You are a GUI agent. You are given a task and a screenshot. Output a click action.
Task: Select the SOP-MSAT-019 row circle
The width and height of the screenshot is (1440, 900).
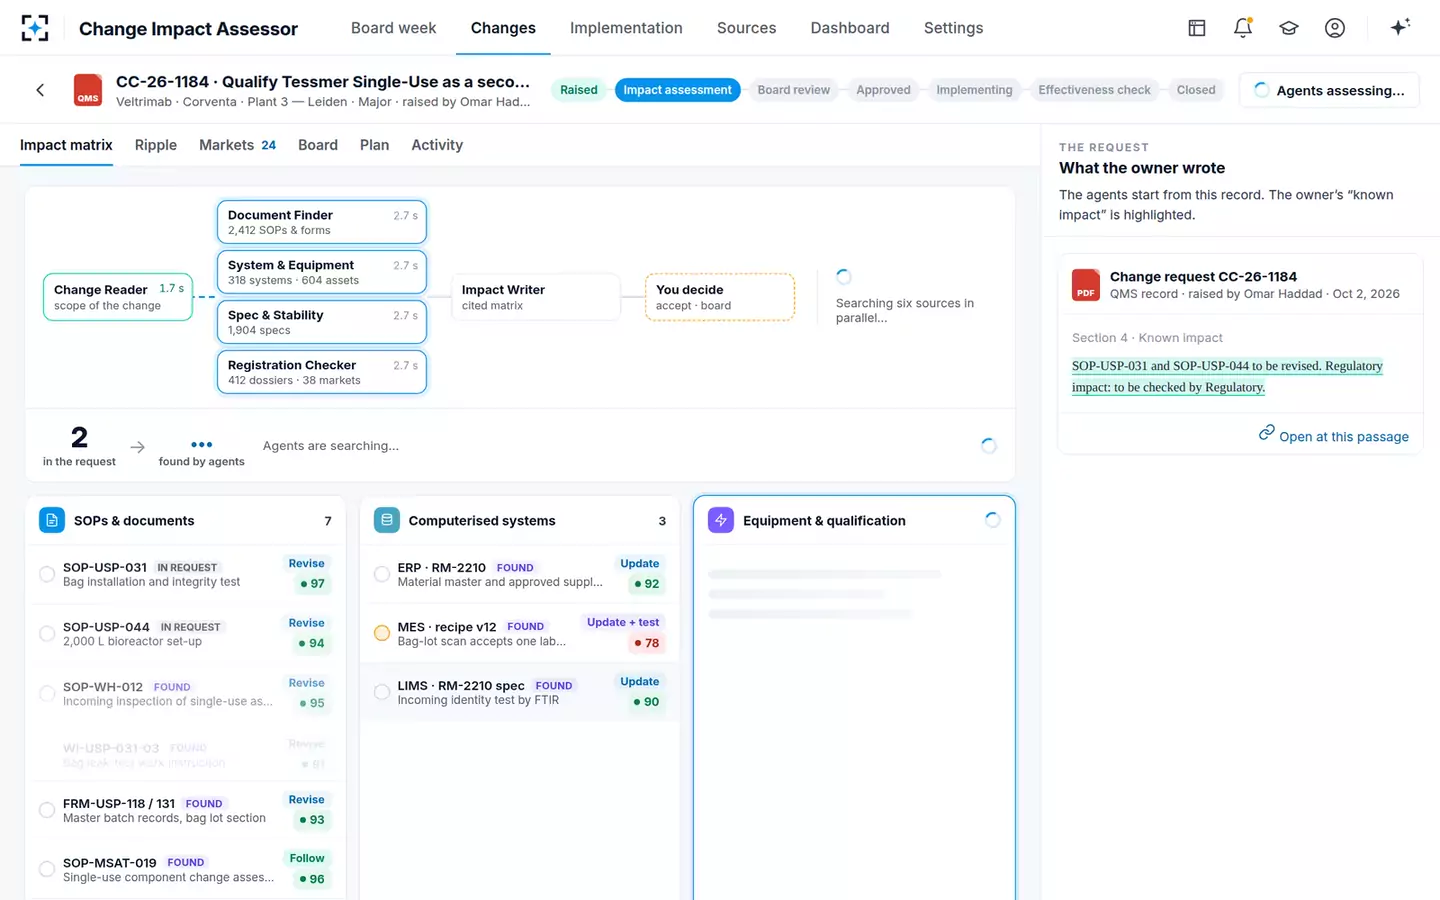(47, 869)
